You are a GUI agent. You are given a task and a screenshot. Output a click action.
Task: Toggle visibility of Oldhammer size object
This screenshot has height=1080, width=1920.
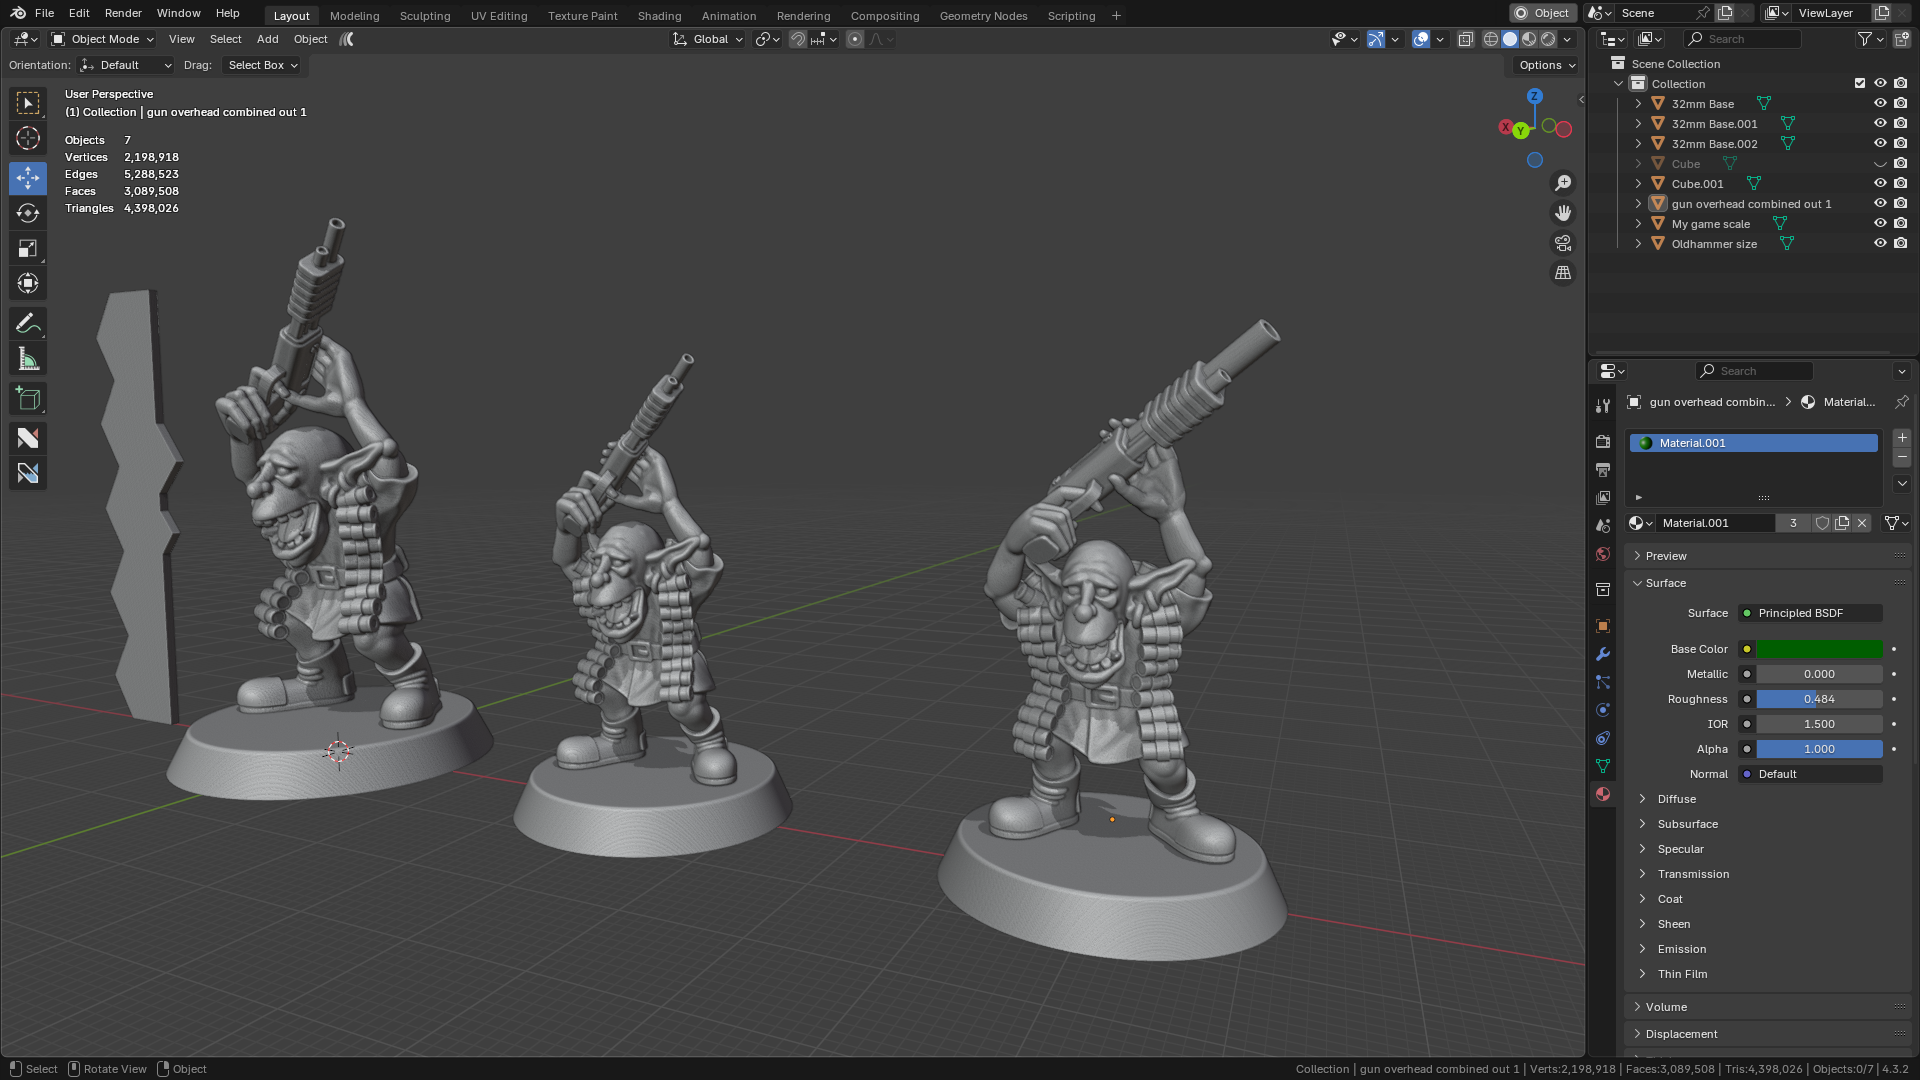[x=1880, y=243]
